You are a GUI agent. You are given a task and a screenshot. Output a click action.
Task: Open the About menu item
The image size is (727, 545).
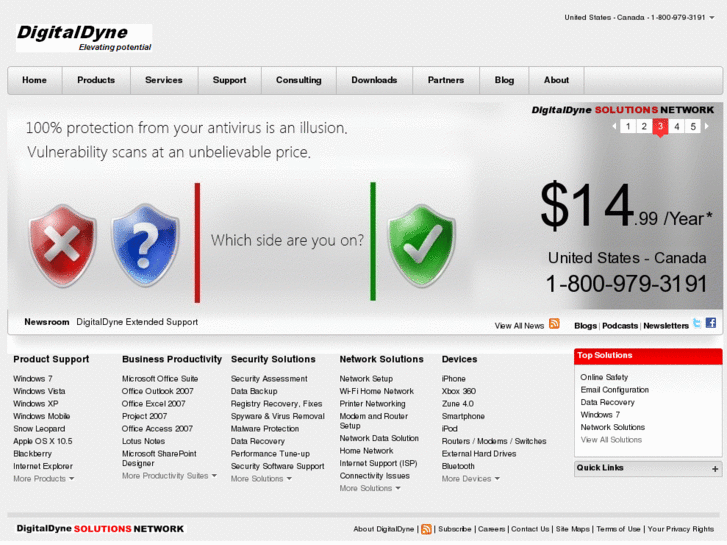tap(556, 80)
